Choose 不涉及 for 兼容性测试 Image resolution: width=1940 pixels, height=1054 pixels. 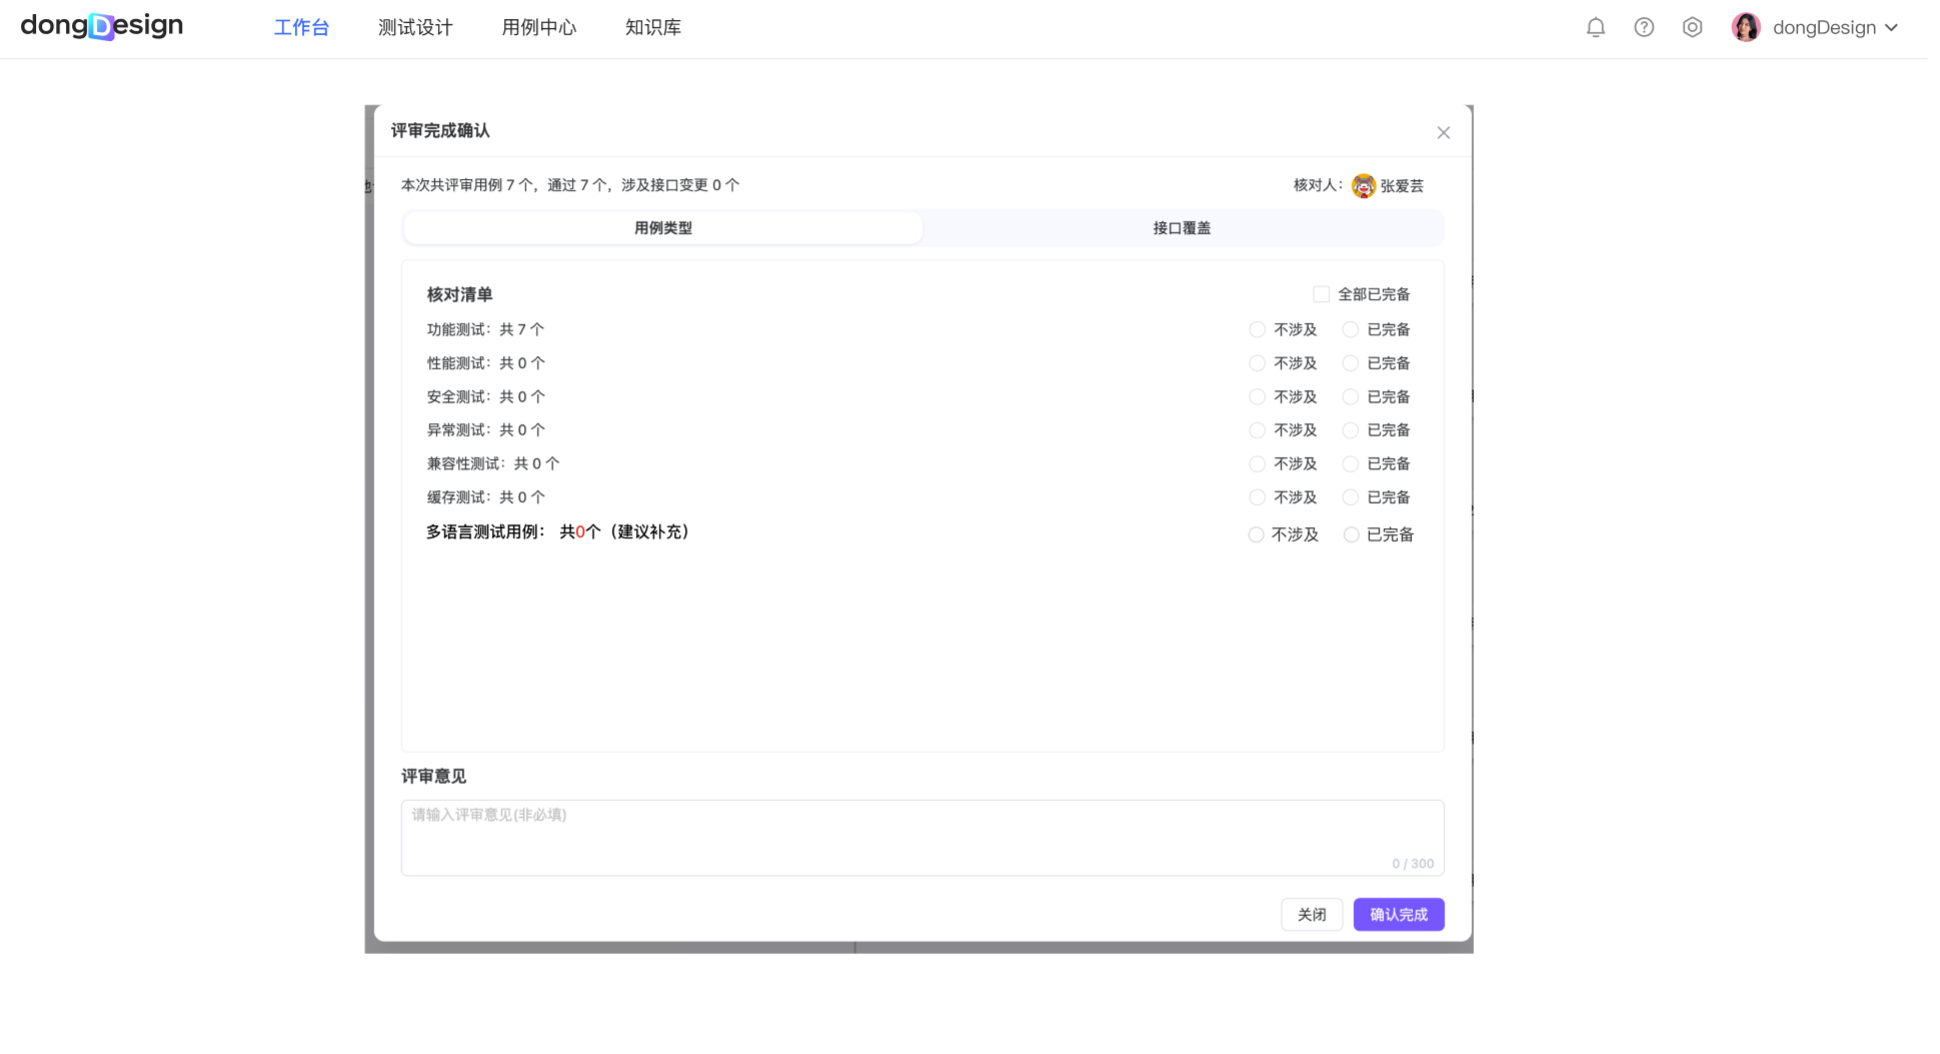[1257, 464]
